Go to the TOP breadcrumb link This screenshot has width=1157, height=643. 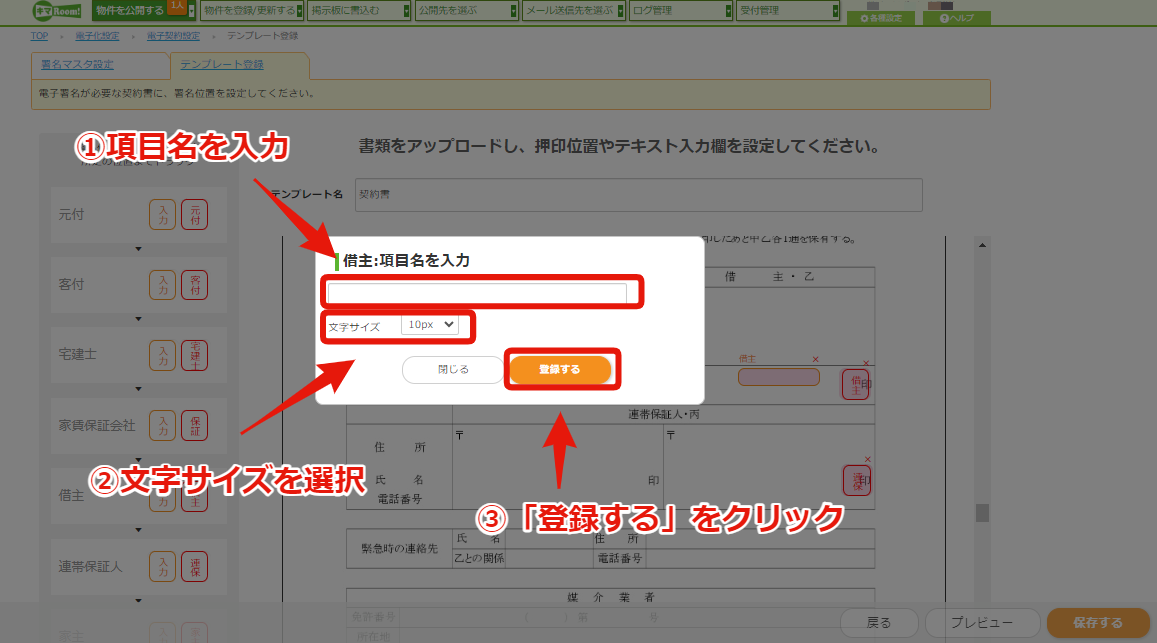tap(39, 35)
